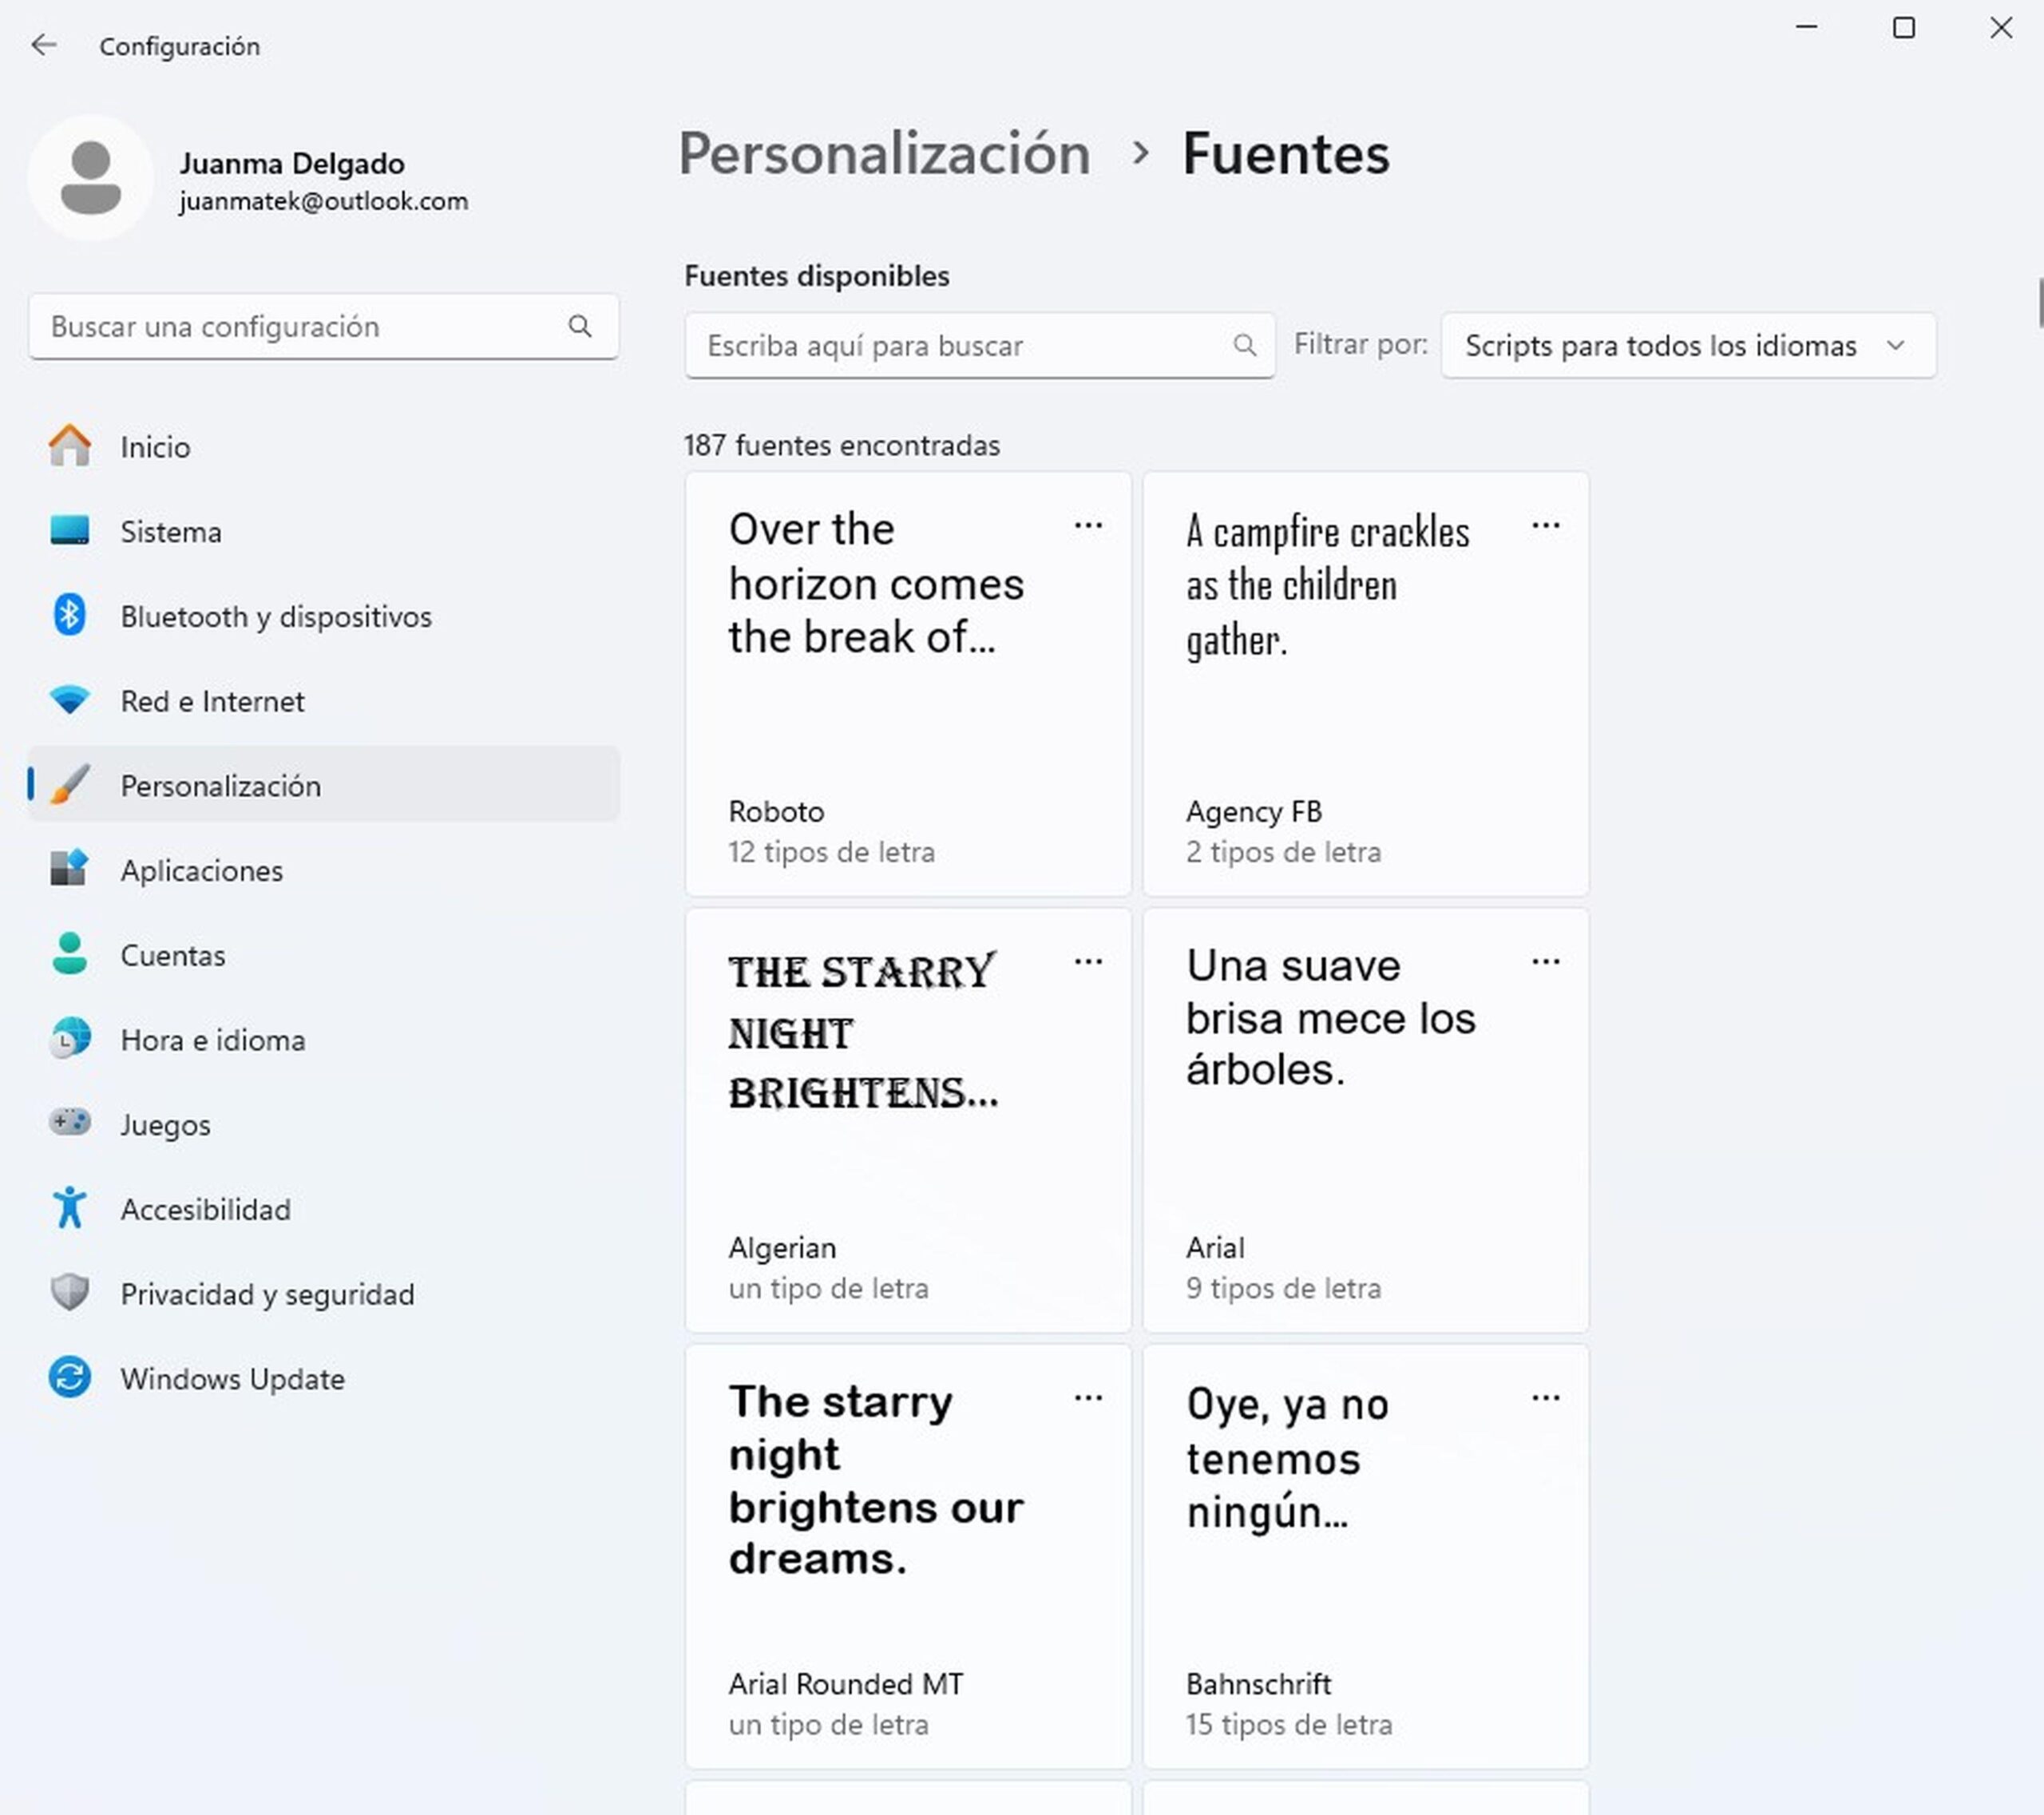The image size is (2044, 1815).
Task: Click '12 tipos de letra' under Roboto
Action: click(x=832, y=852)
